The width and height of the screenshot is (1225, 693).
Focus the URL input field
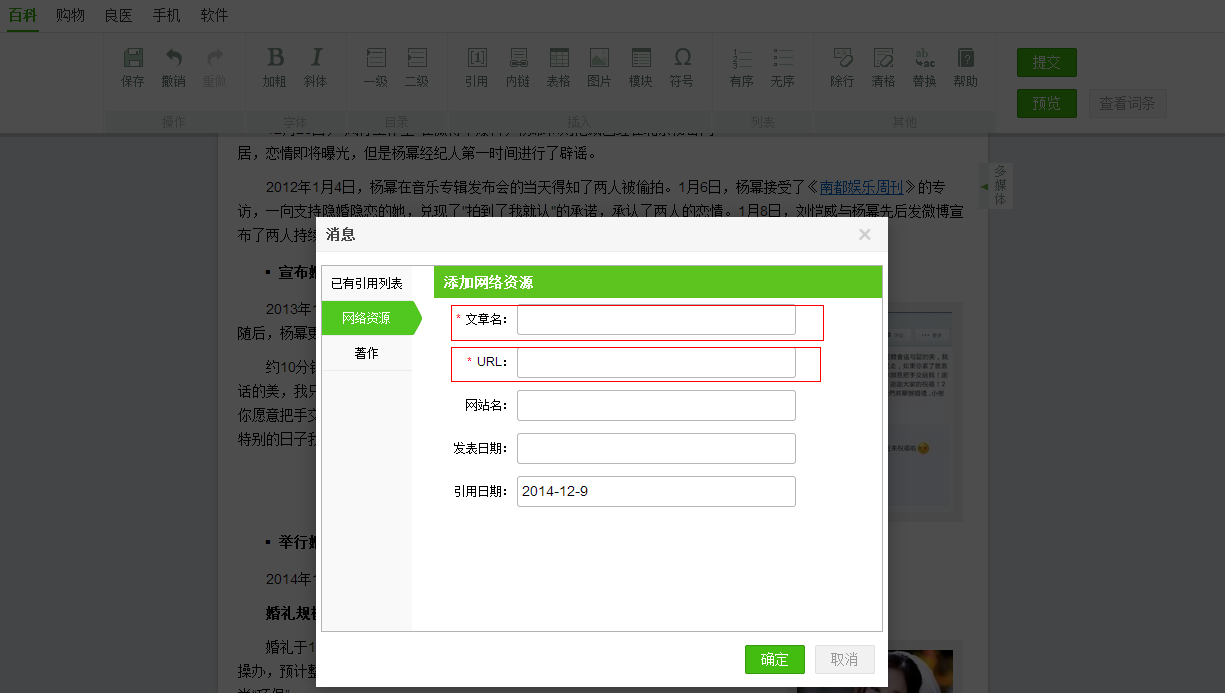pyautogui.click(x=656, y=362)
